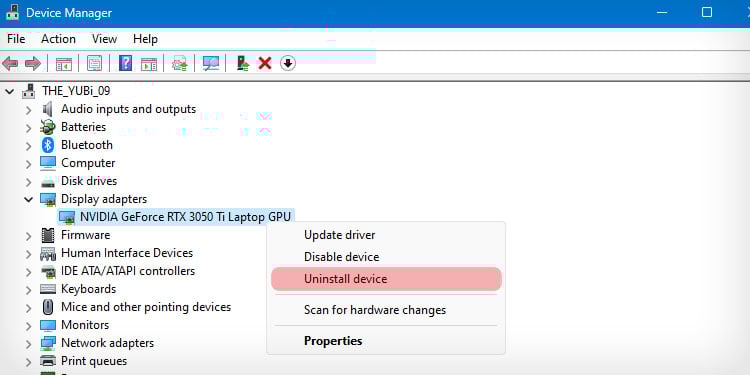The image size is (750, 375).
Task: Collapse the Display adapters chevron
Action: click(x=29, y=199)
